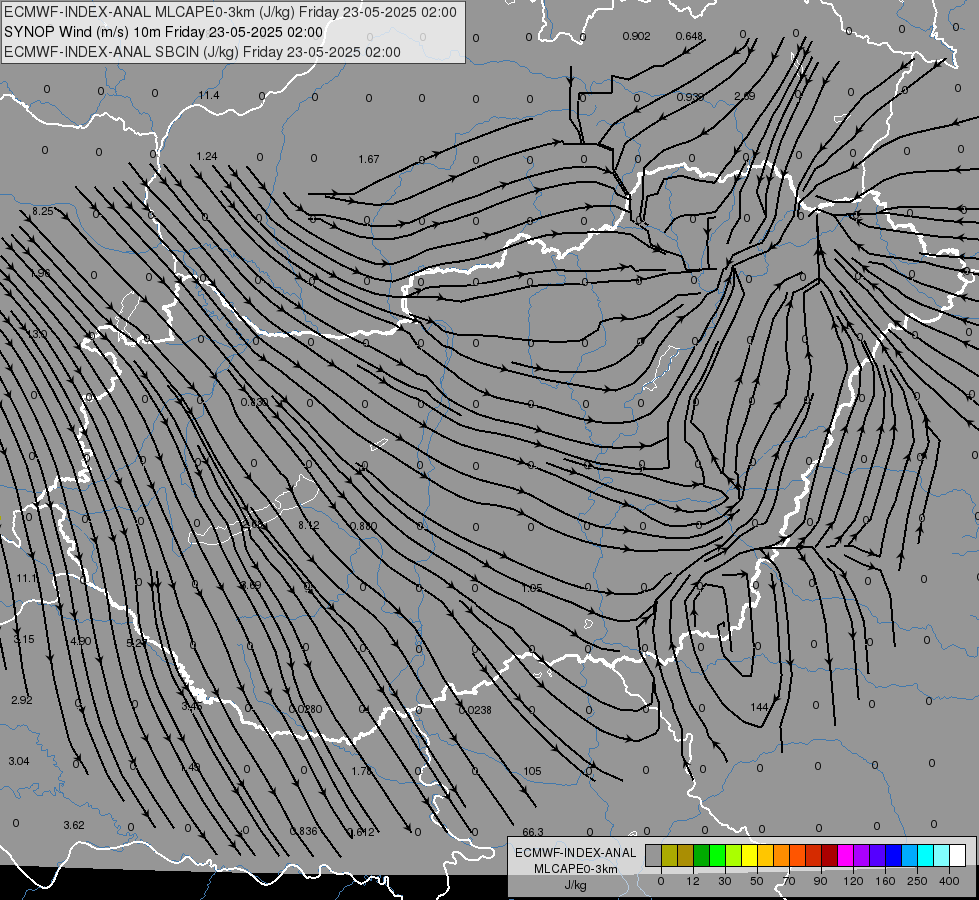Click the map value 11.4
This screenshot has height=900, width=979.
[209, 96]
